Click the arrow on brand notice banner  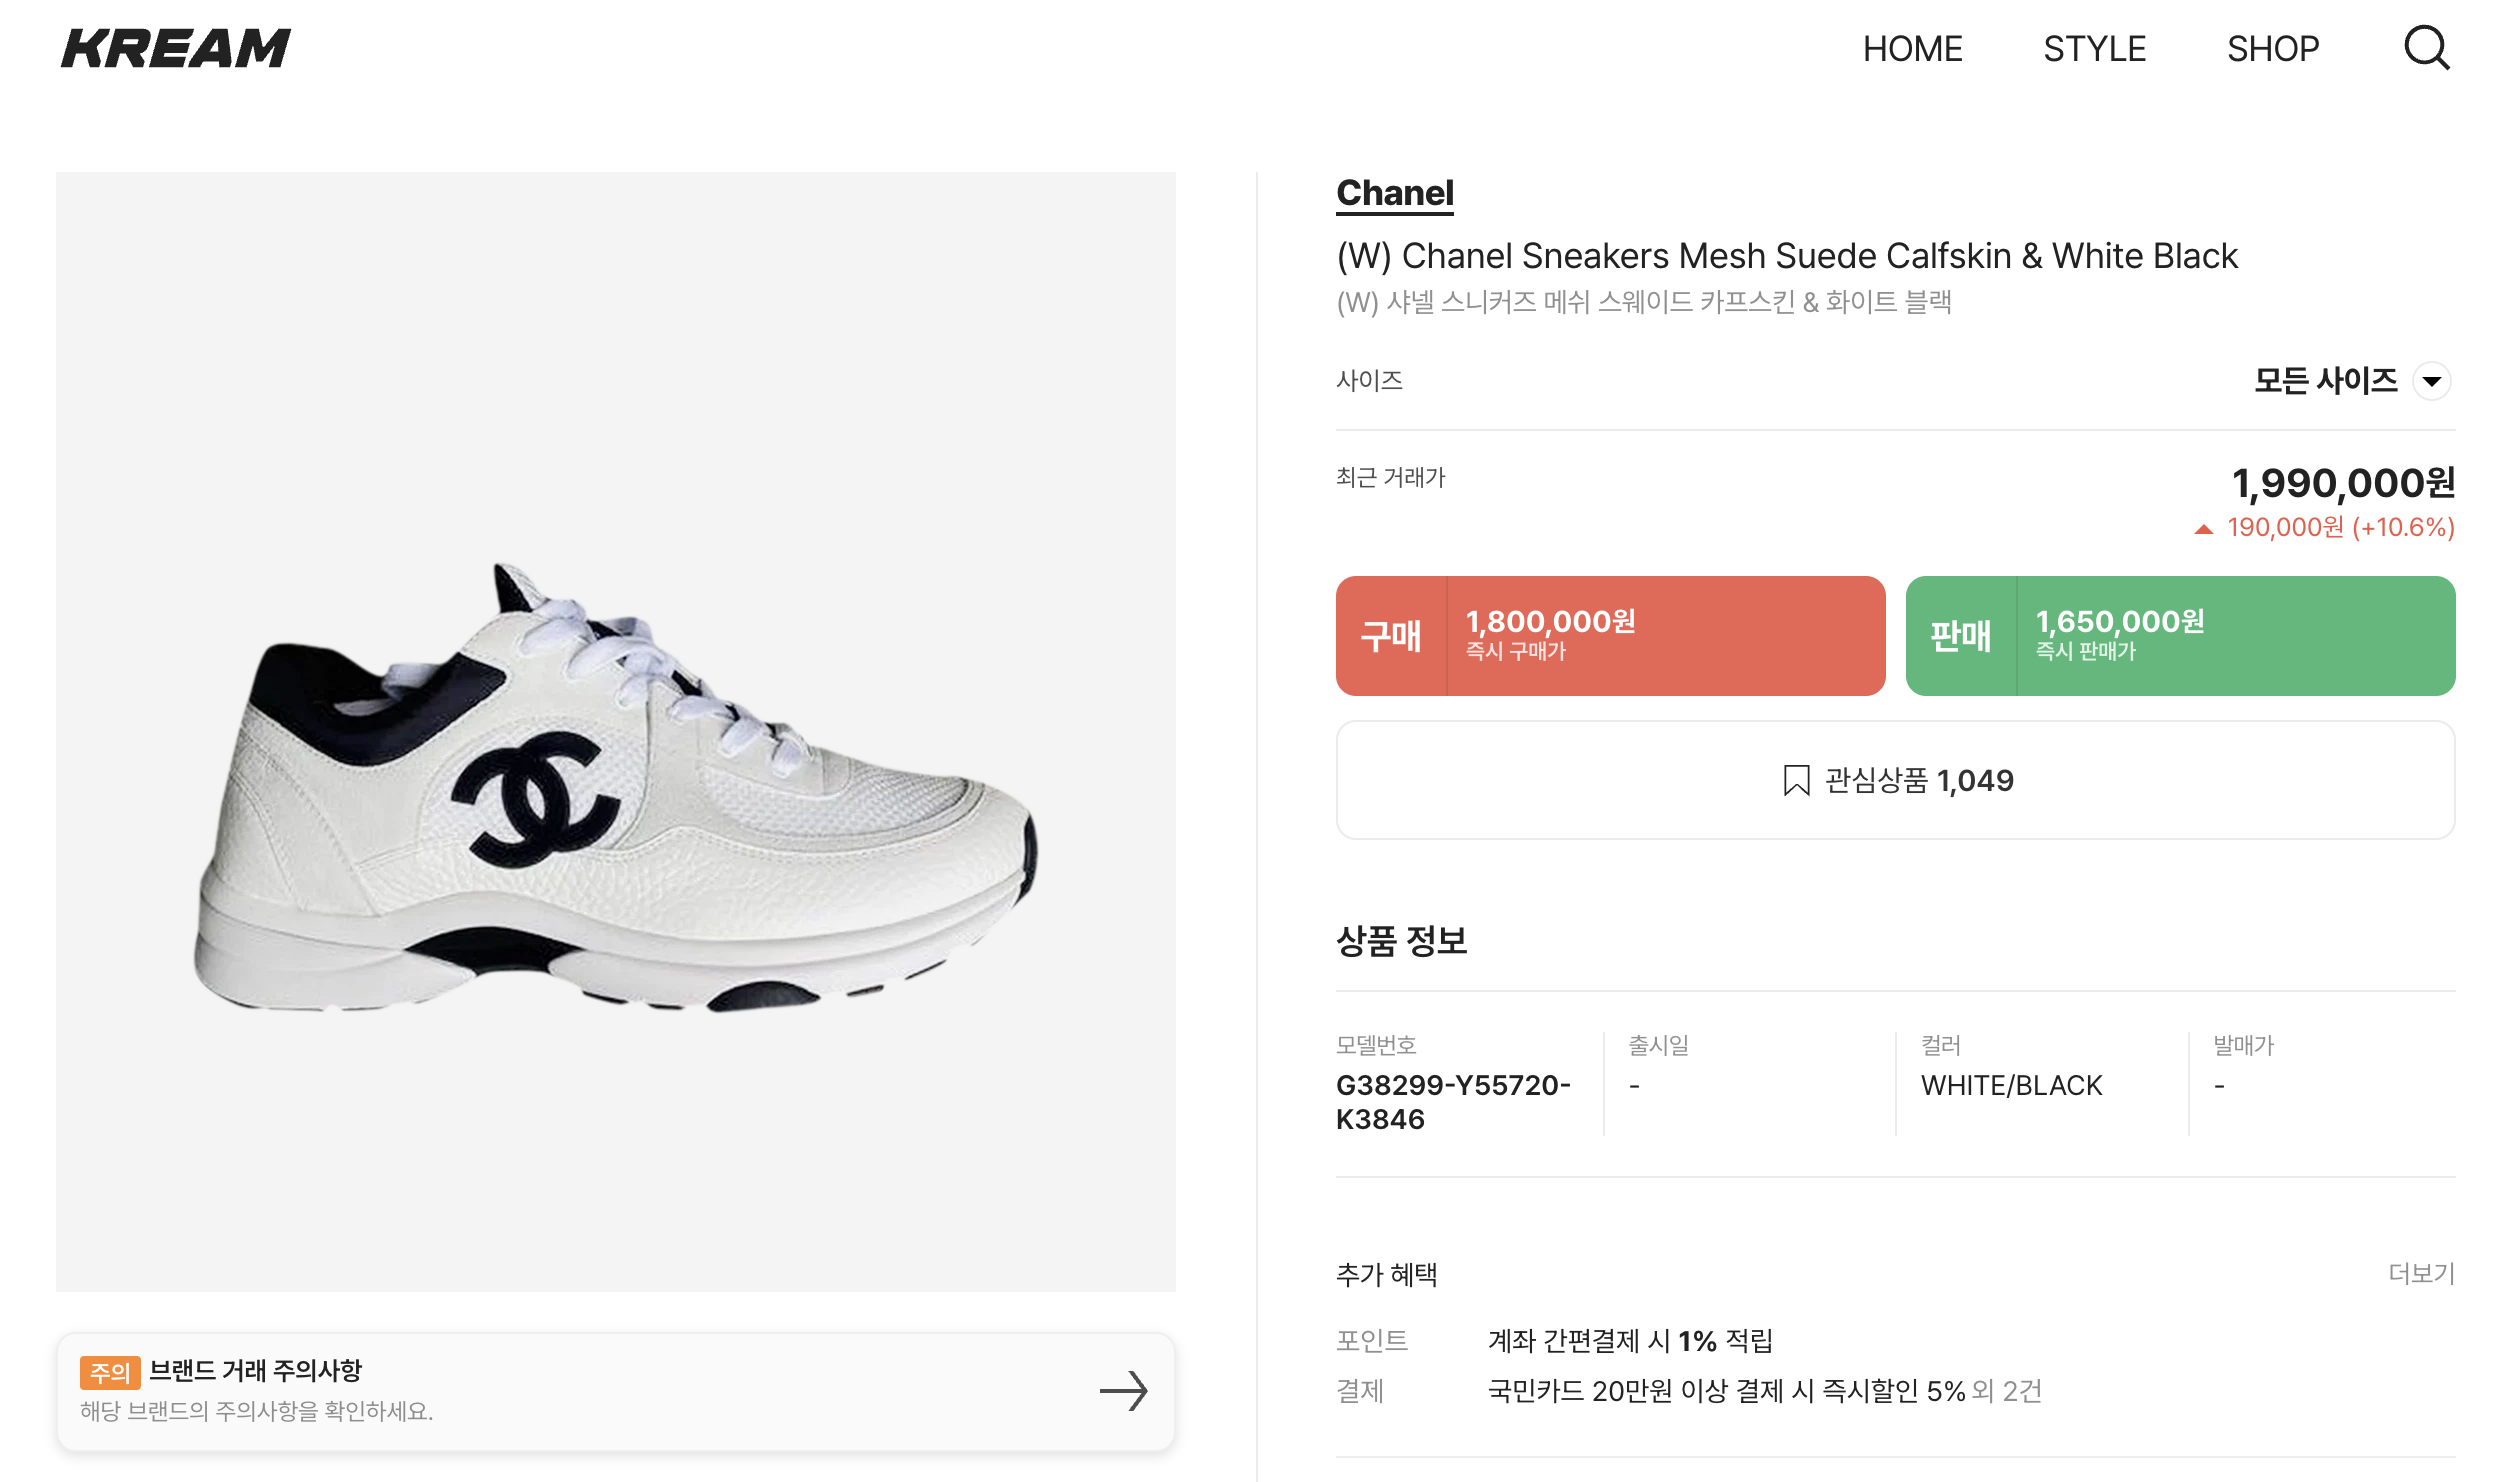(1123, 1390)
